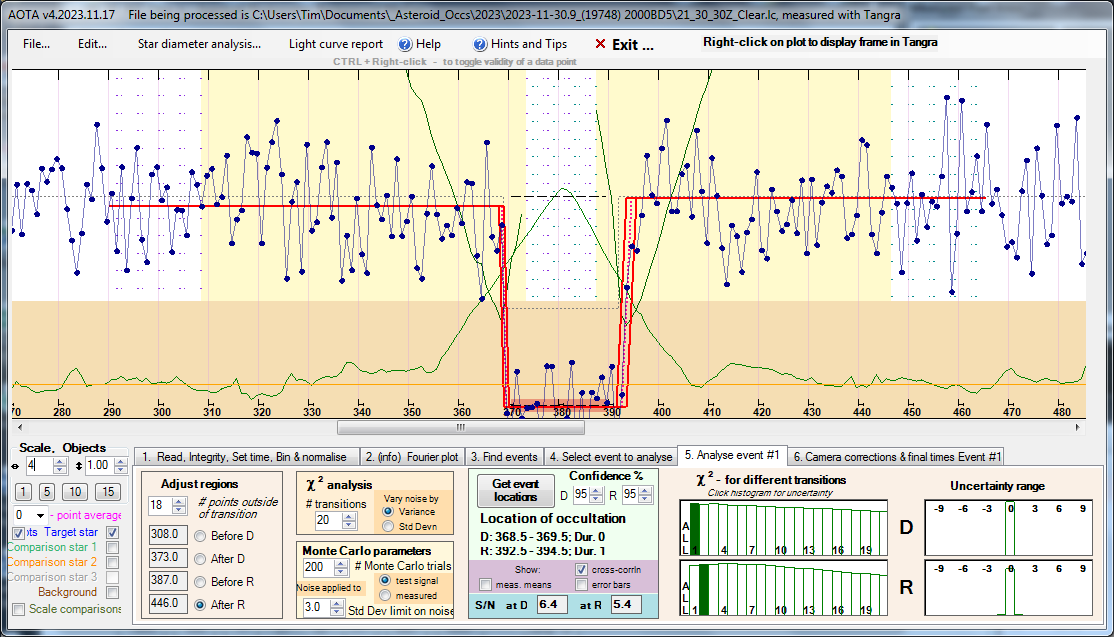Open the File... menu
This screenshot has width=1114, height=637.
36,44
